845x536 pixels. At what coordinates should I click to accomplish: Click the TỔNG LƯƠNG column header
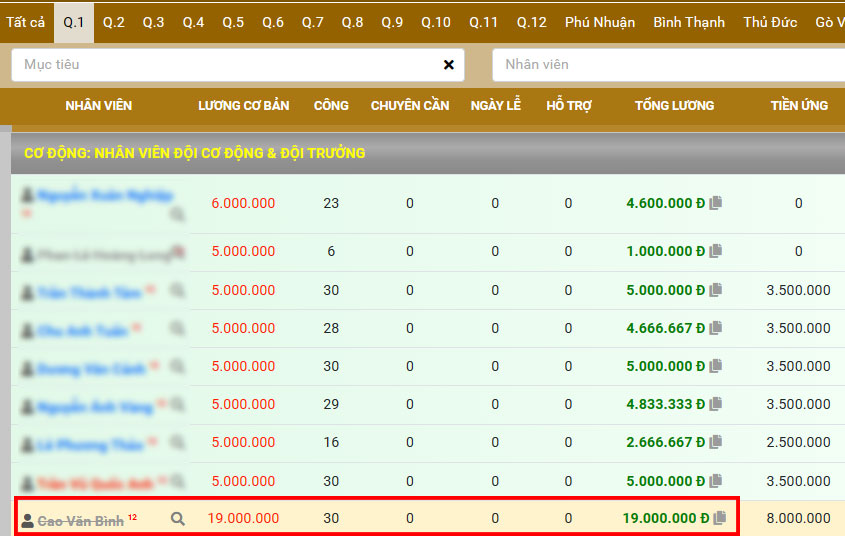tap(674, 106)
